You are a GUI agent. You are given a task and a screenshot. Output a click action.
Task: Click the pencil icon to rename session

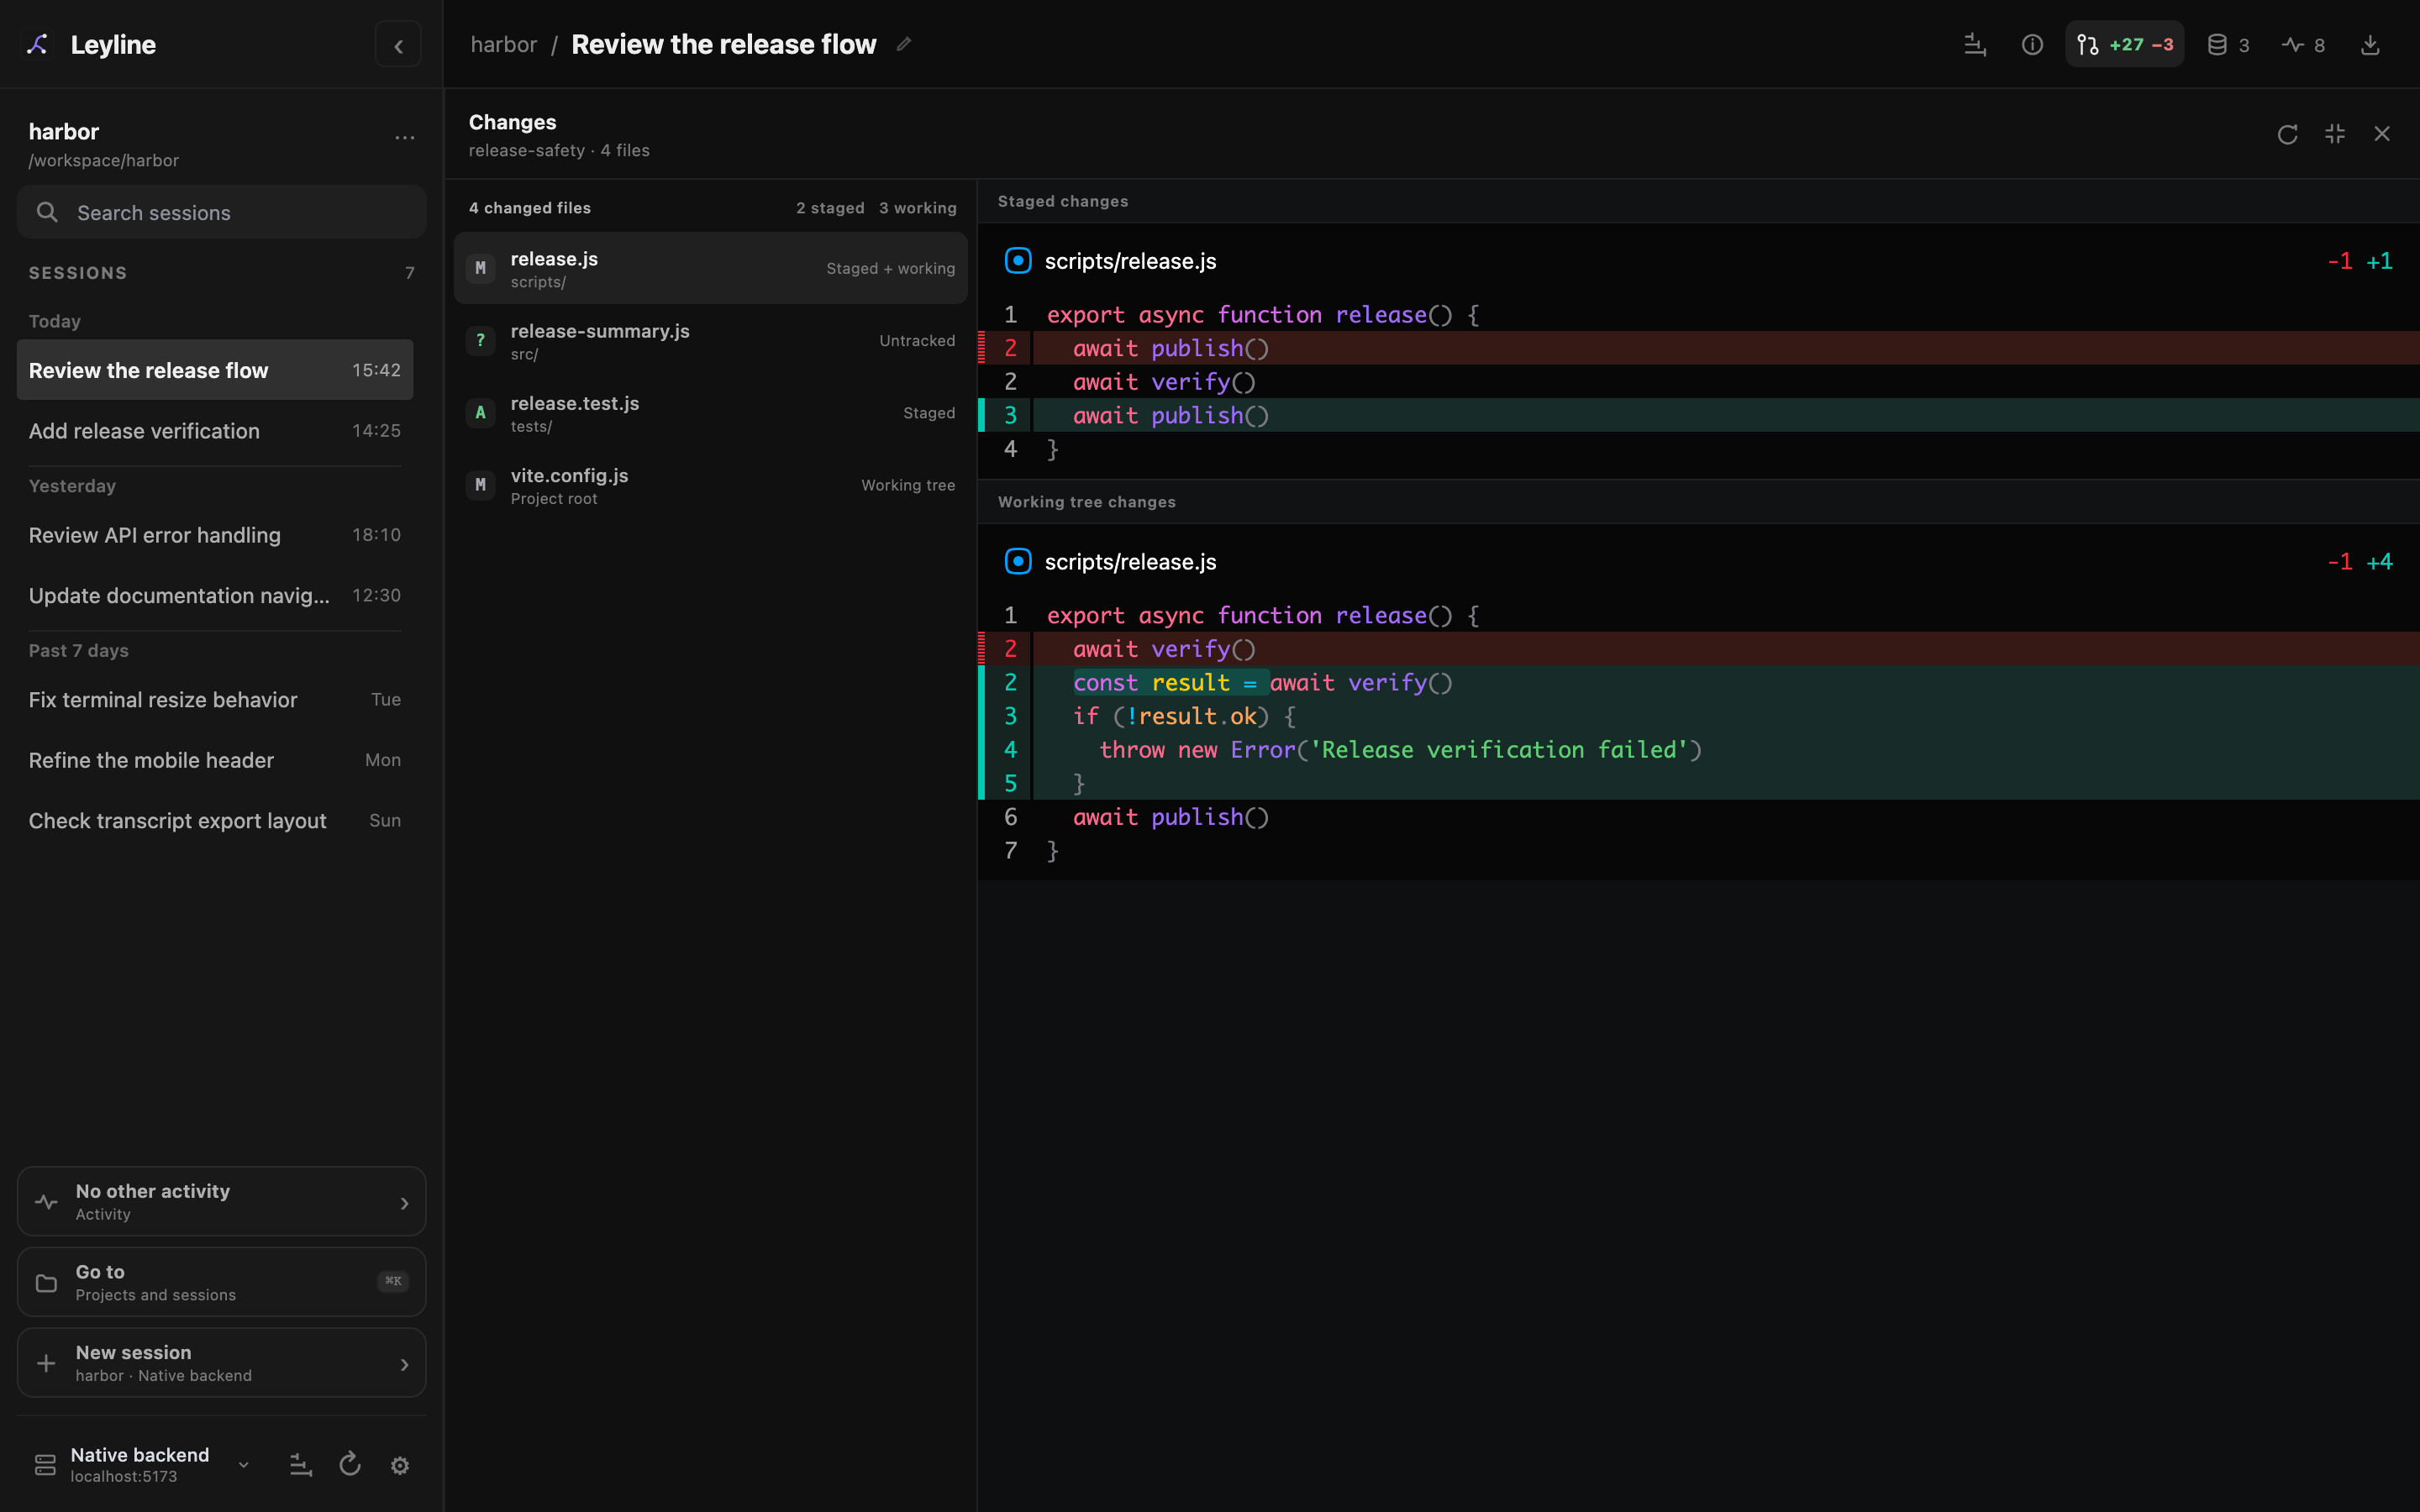pyautogui.click(x=904, y=44)
